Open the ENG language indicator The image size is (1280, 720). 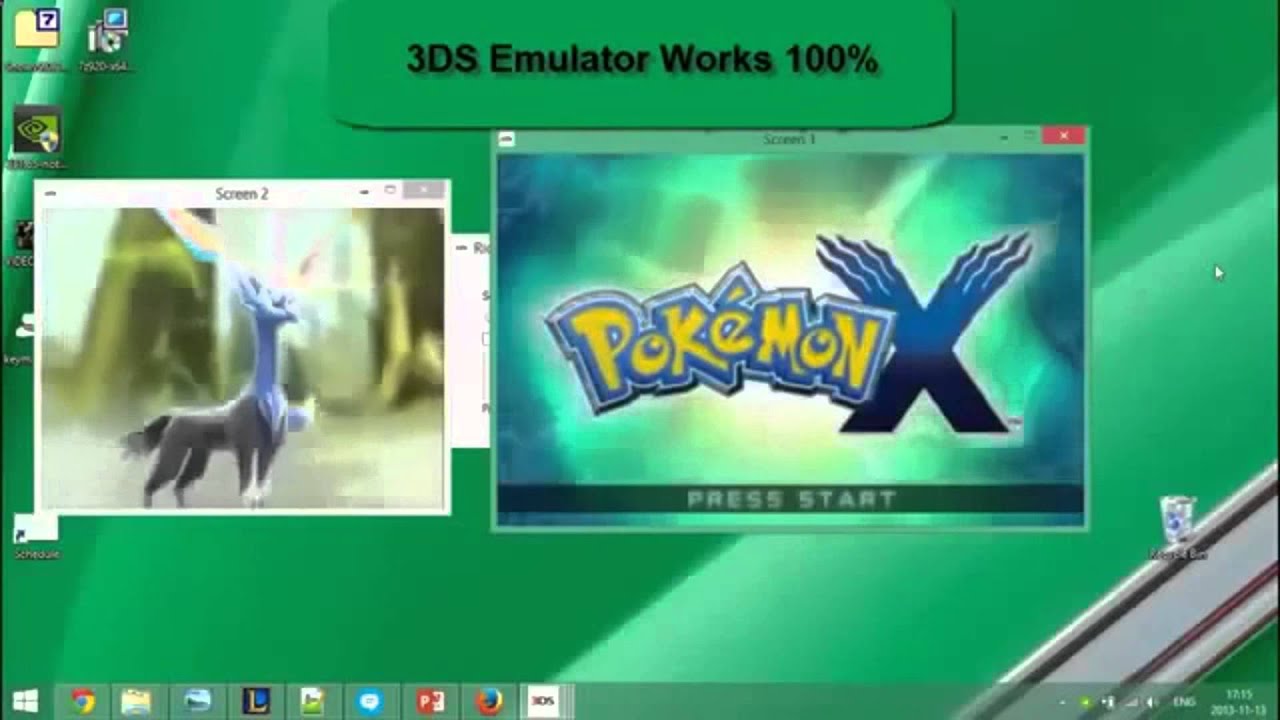[x=1184, y=702]
